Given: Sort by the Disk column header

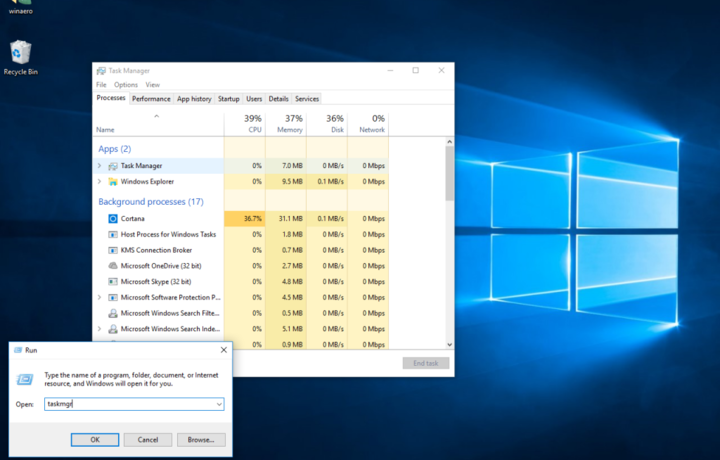Looking at the screenshot, I should pyautogui.click(x=327, y=123).
